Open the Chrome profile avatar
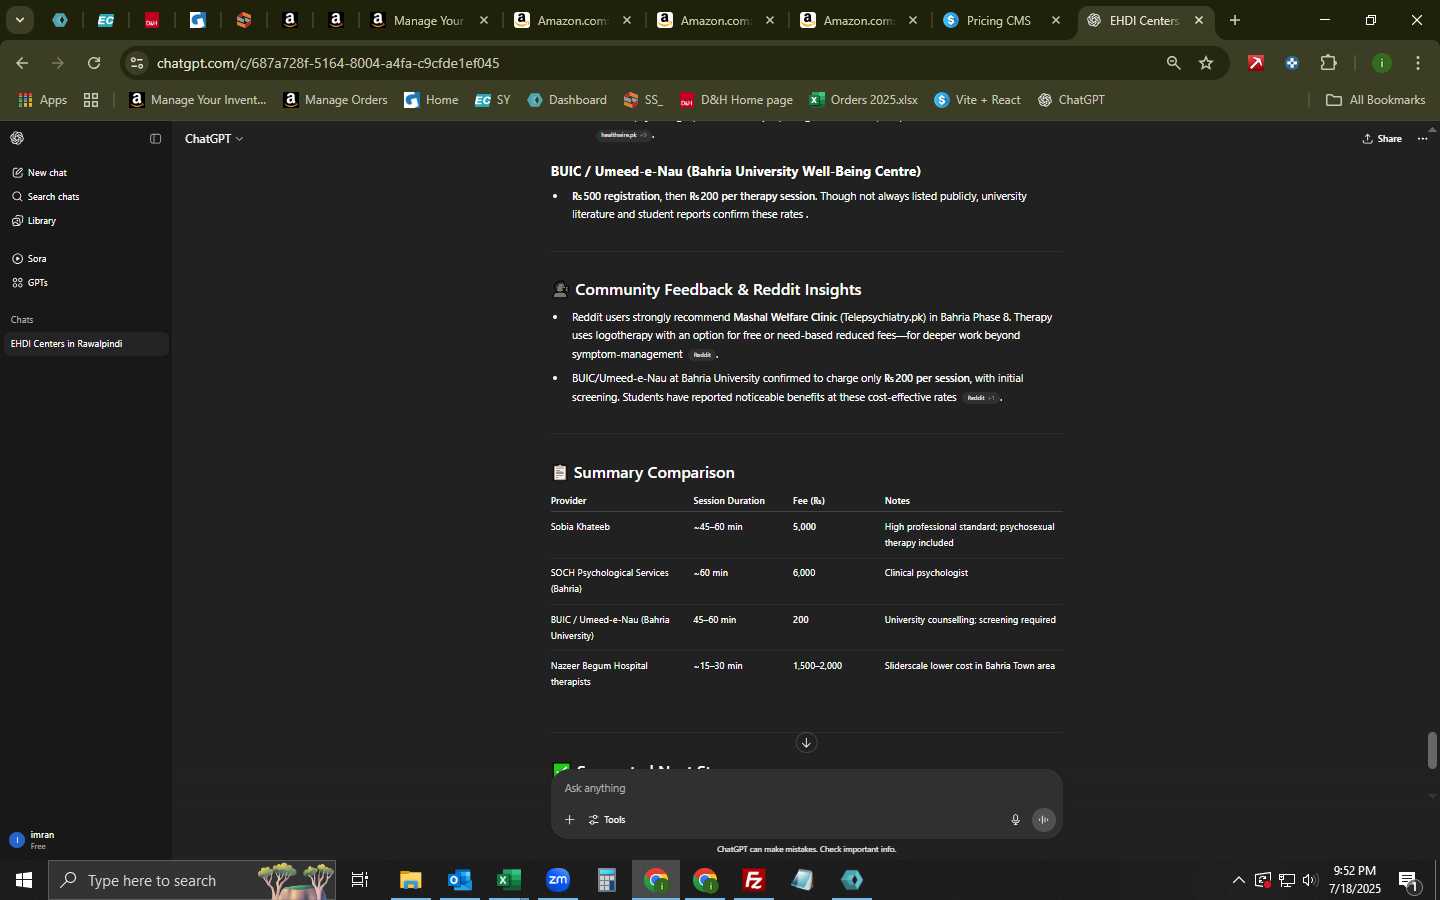1440x900 pixels. (1382, 63)
